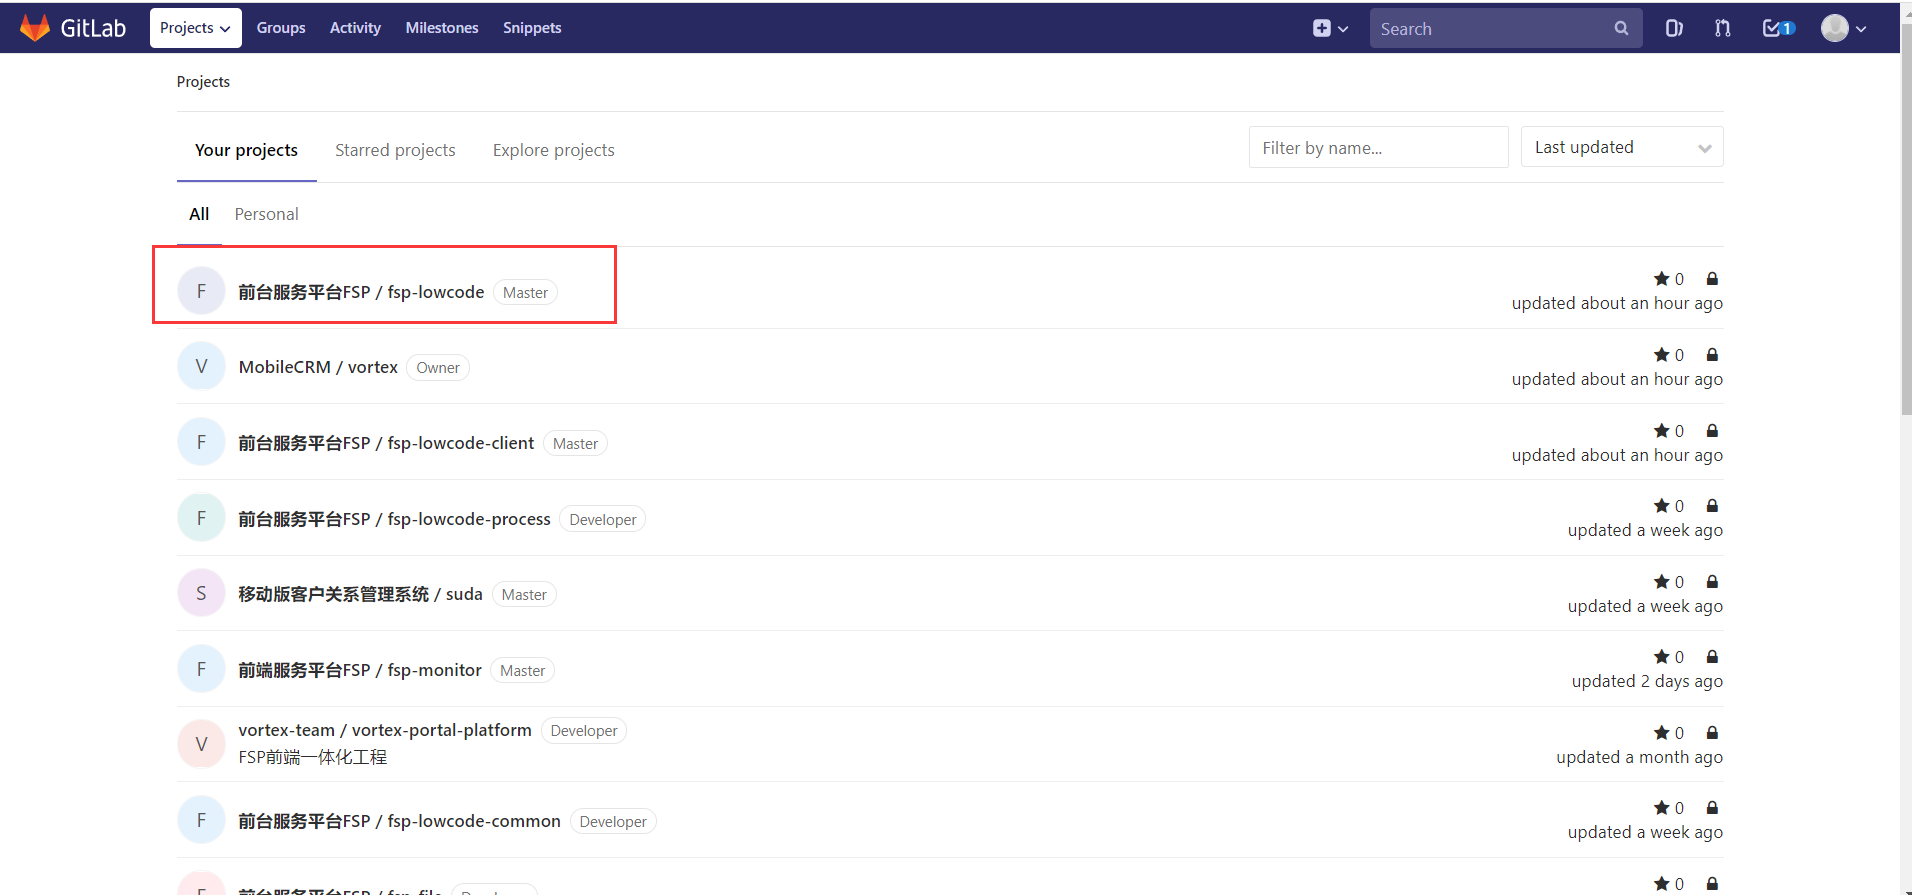Go to Groups in top navigation
The image size is (1912, 895).
click(x=281, y=28)
